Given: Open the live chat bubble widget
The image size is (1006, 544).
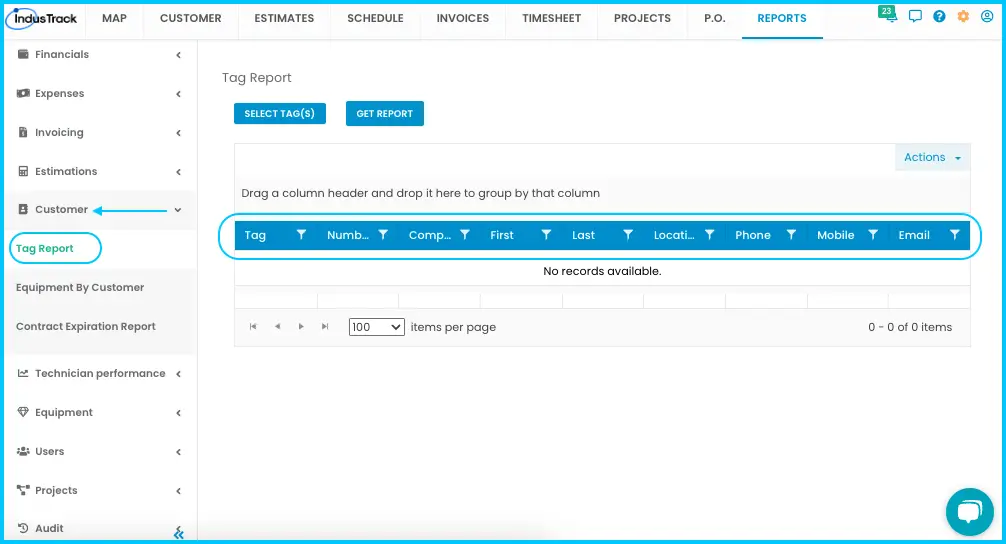Looking at the screenshot, I should point(969,511).
